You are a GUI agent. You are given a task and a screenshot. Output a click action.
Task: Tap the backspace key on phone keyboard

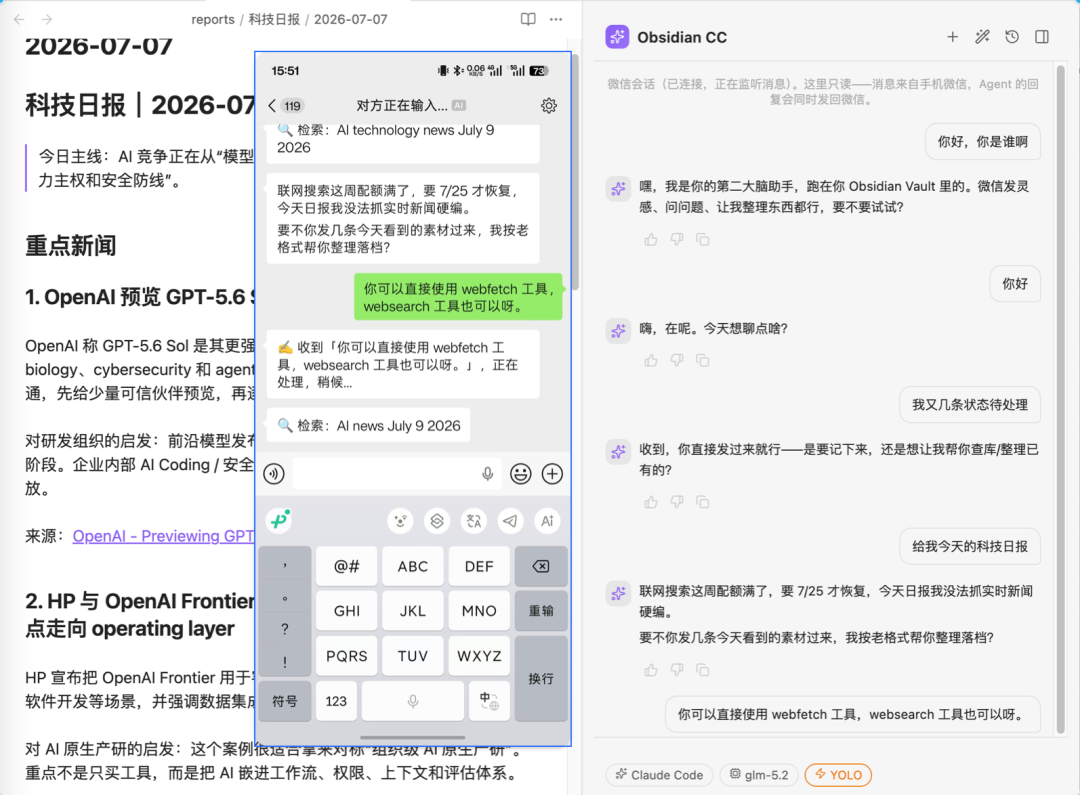click(x=541, y=566)
